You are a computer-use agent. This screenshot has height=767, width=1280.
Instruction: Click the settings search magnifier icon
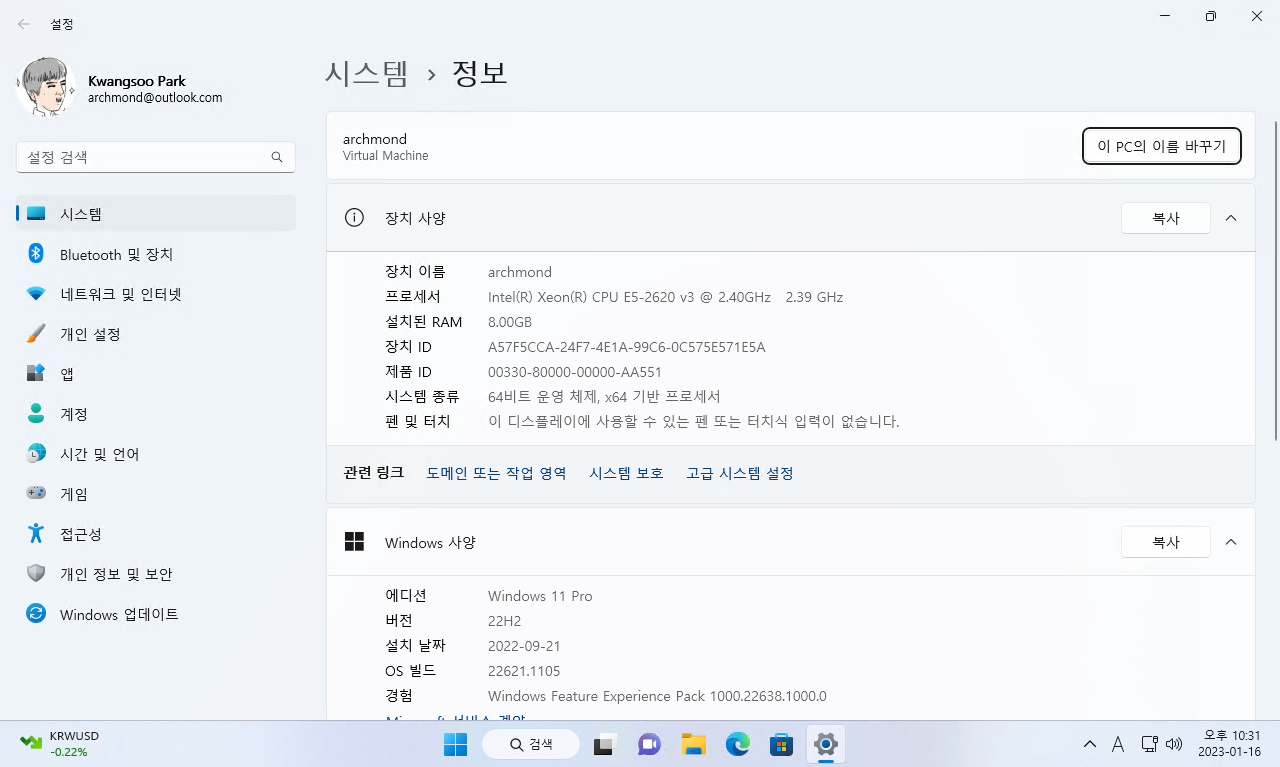(277, 157)
